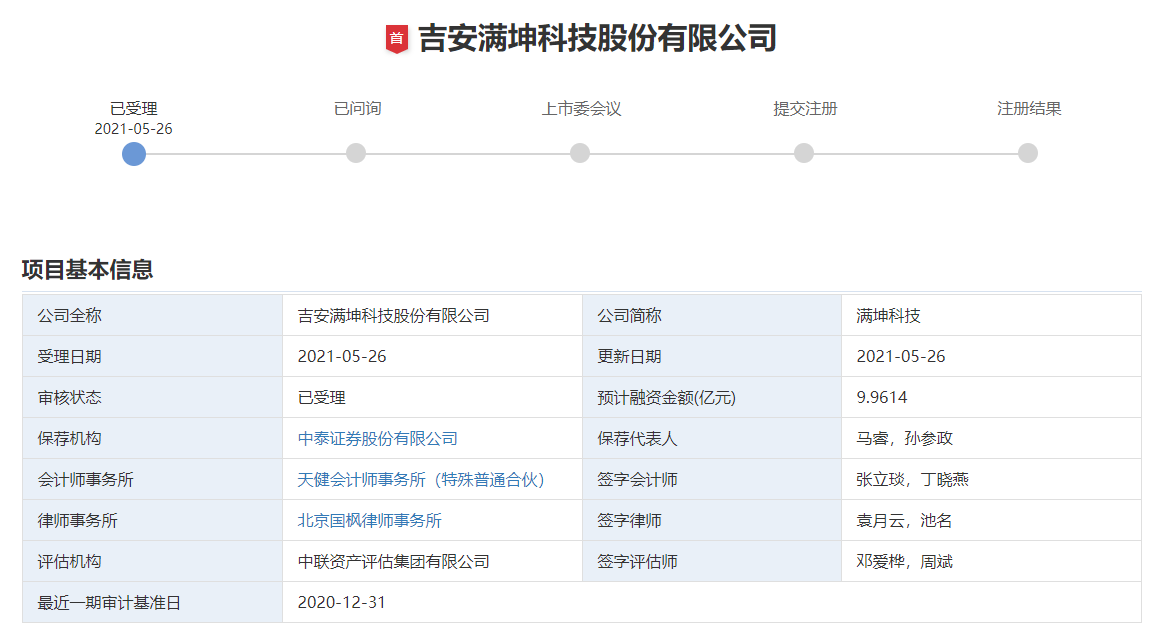The image size is (1155, 635).
Task: Click the 已受理 status value in table
Action: tap(321, 398)
